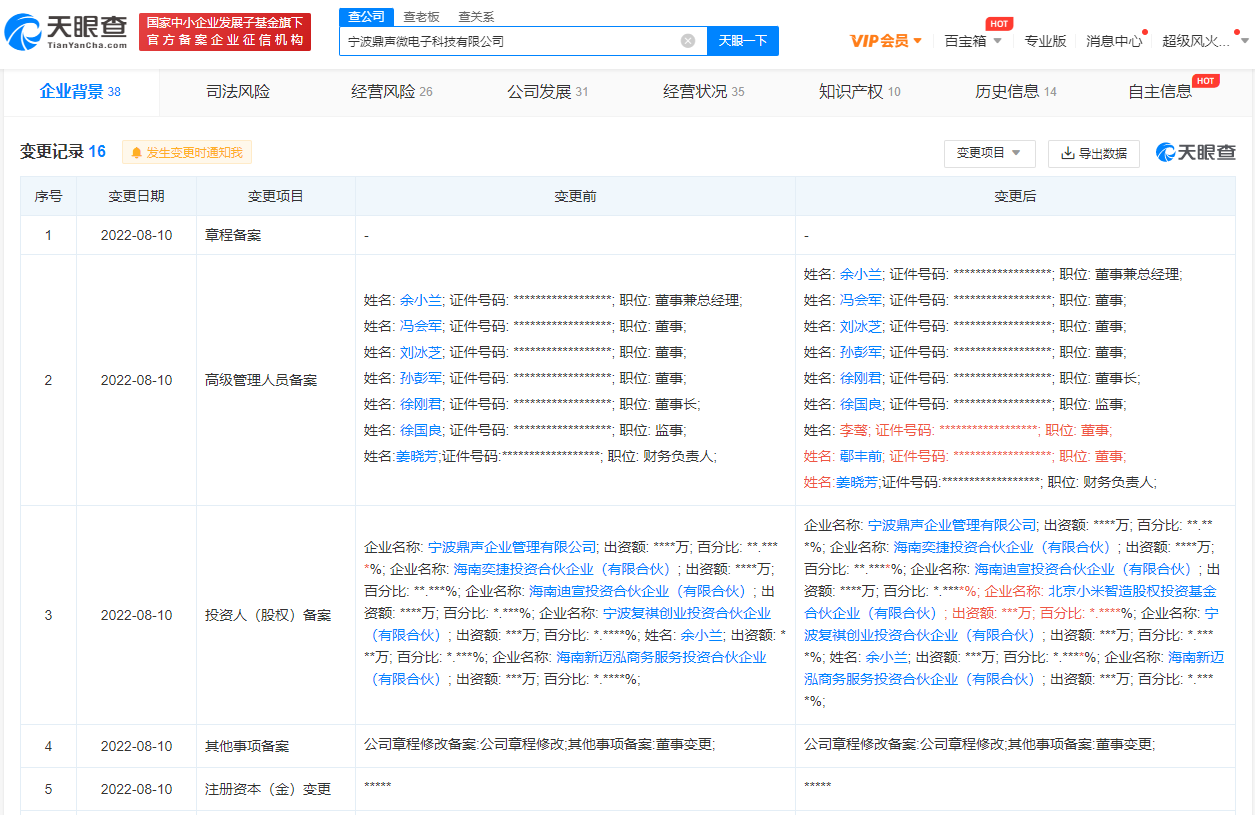Click the 变更日期 column header

click(137, 196)
